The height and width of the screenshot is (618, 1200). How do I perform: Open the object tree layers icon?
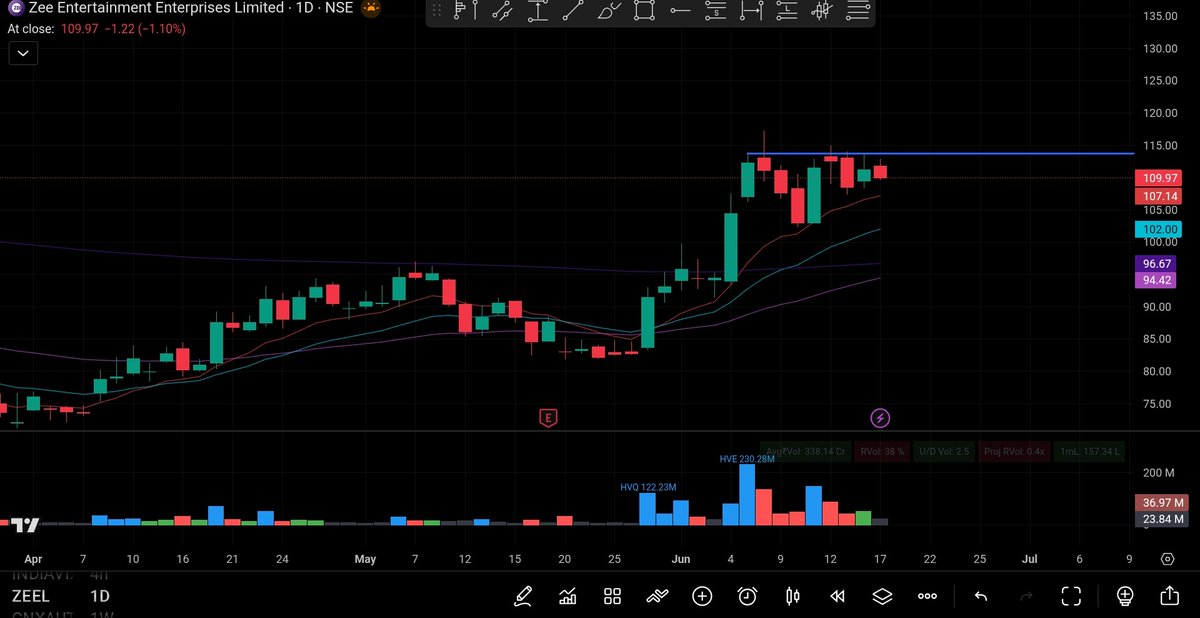(881, 596)
